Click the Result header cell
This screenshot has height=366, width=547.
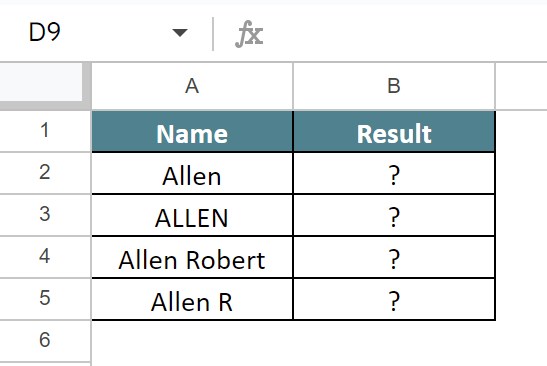click(x=394, y=132)
